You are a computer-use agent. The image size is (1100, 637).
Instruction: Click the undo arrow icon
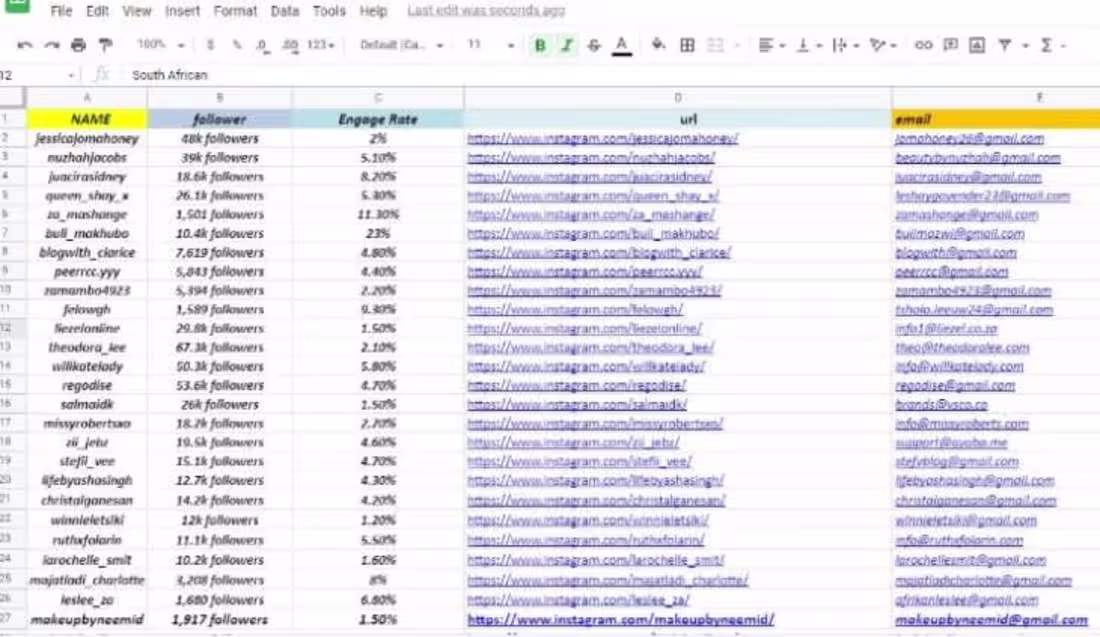pos(25,46)
